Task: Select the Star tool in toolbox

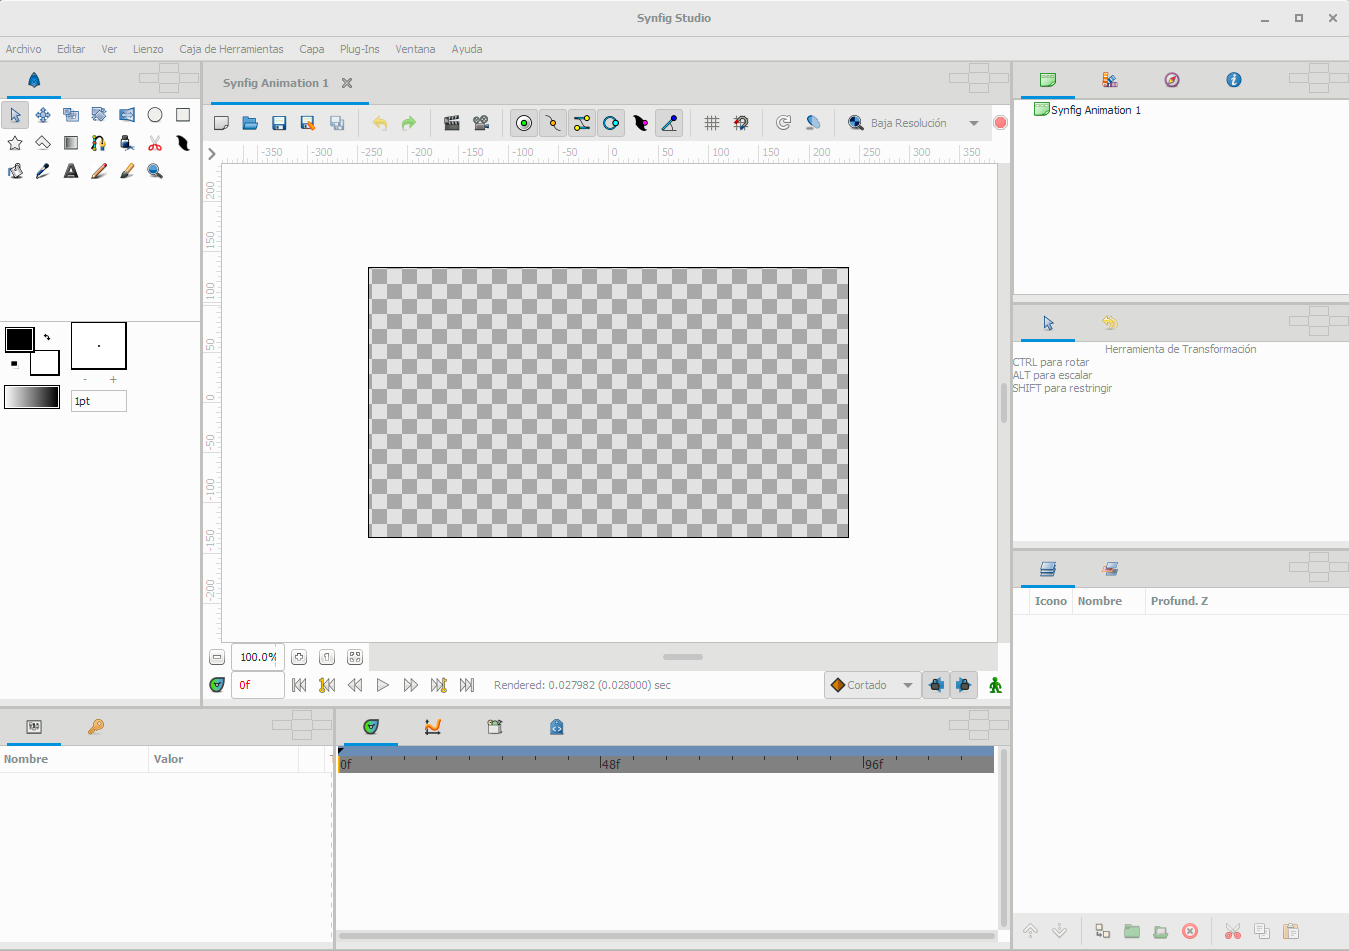Action: click(15, 143)
